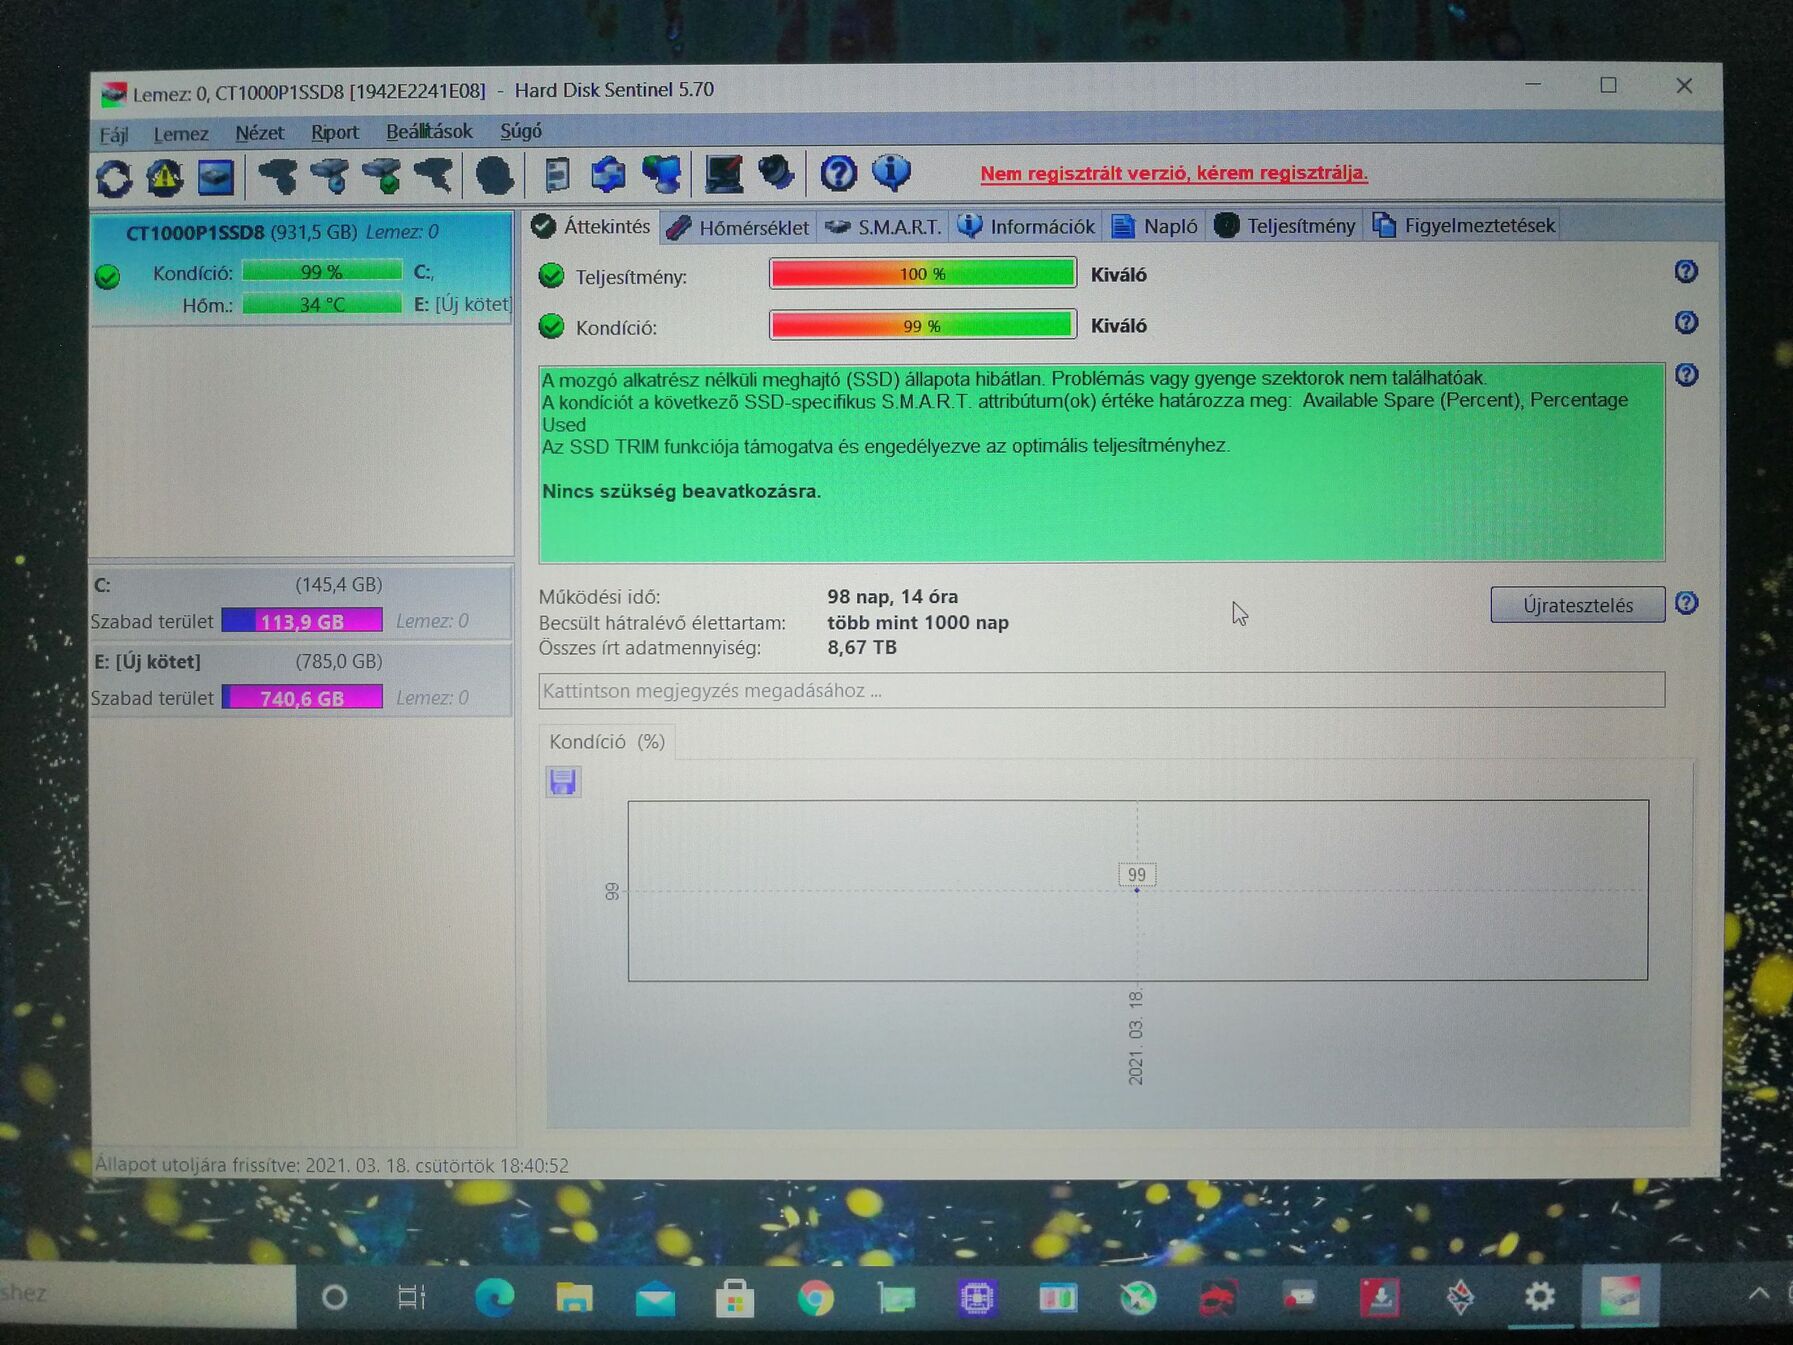
Task: Click help icon next to Újratesztelés button
Action: click(1686, 604)
